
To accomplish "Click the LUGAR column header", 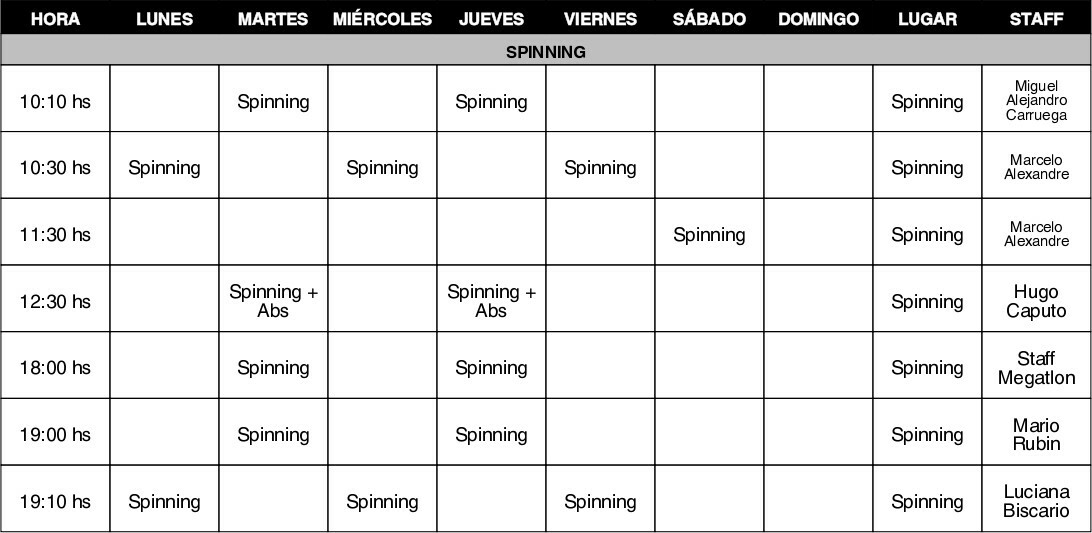I will [927, 19].
